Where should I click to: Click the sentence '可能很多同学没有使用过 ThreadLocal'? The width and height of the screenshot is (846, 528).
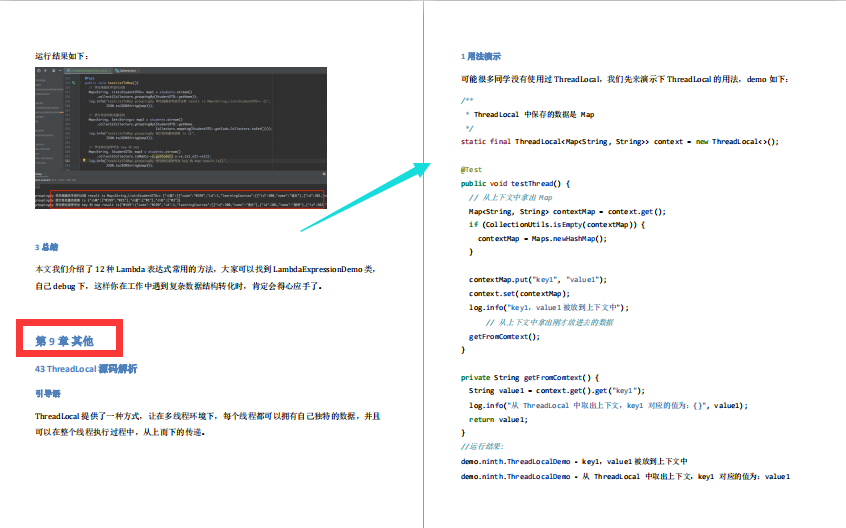[x=625, y=79]
